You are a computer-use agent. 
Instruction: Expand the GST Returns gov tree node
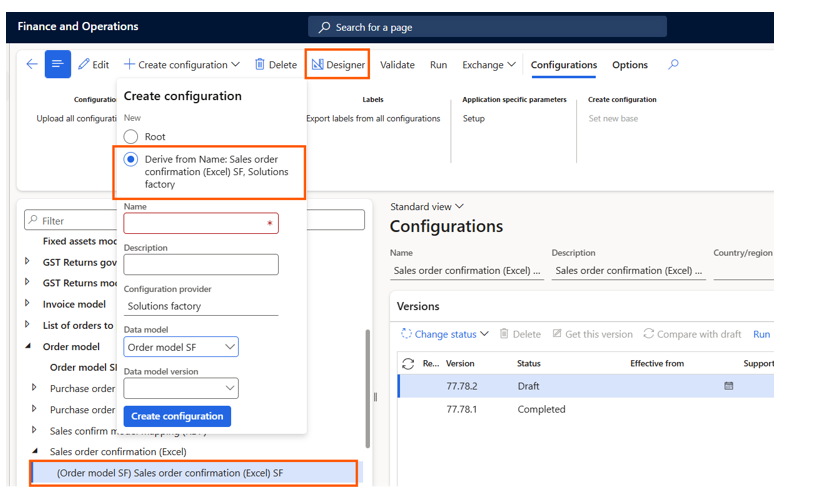point(27,261)
